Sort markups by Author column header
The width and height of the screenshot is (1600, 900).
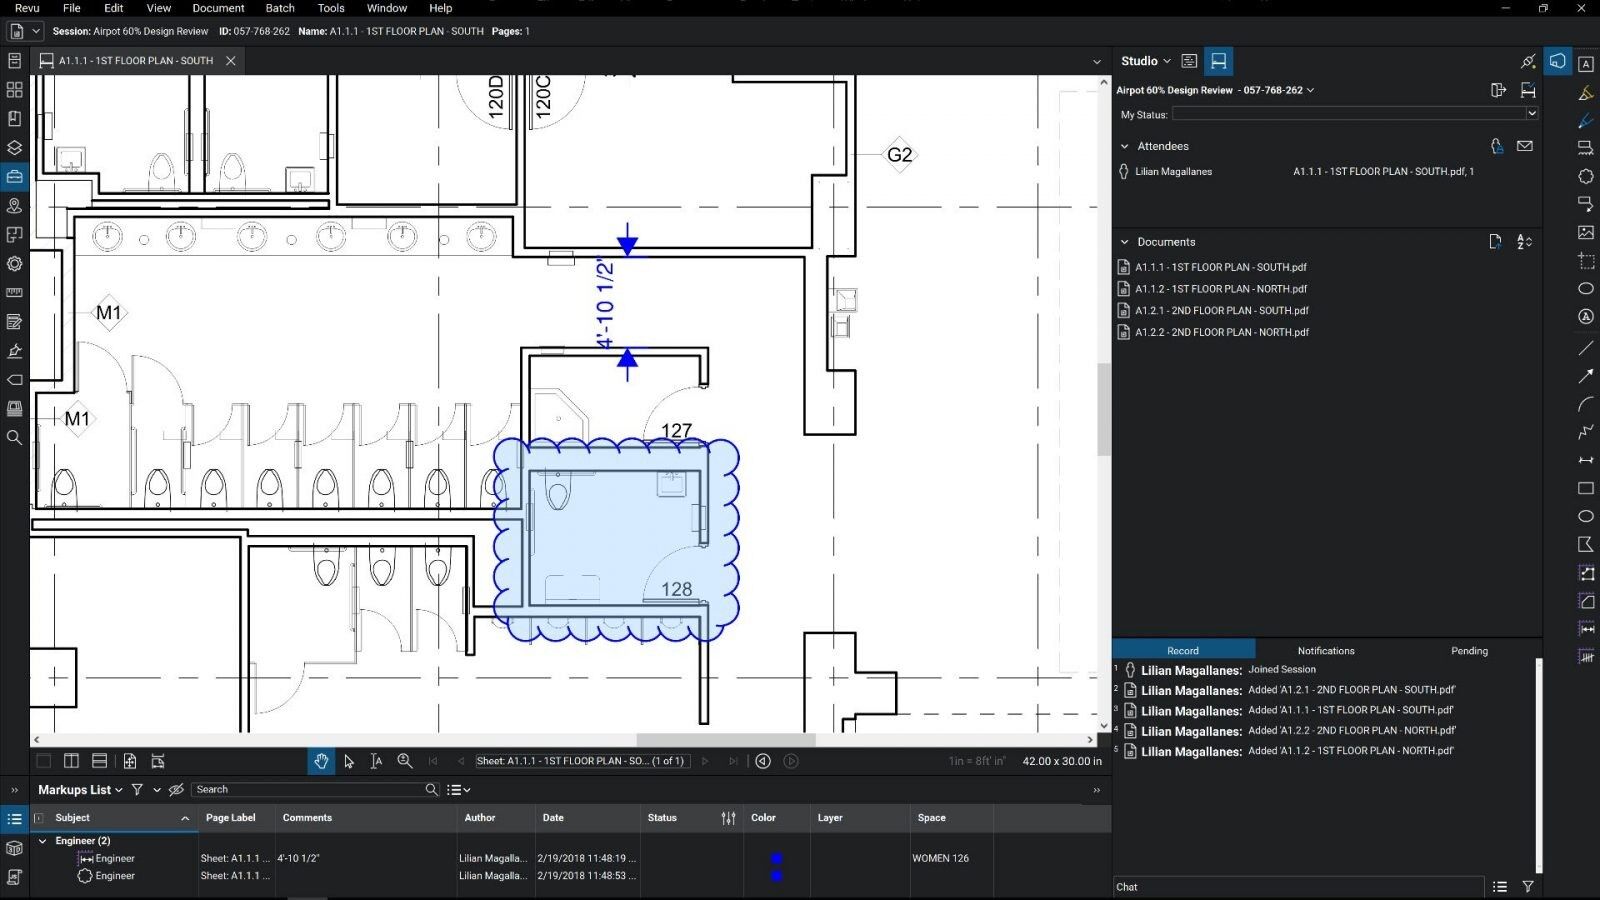click(x=480, y=818)
